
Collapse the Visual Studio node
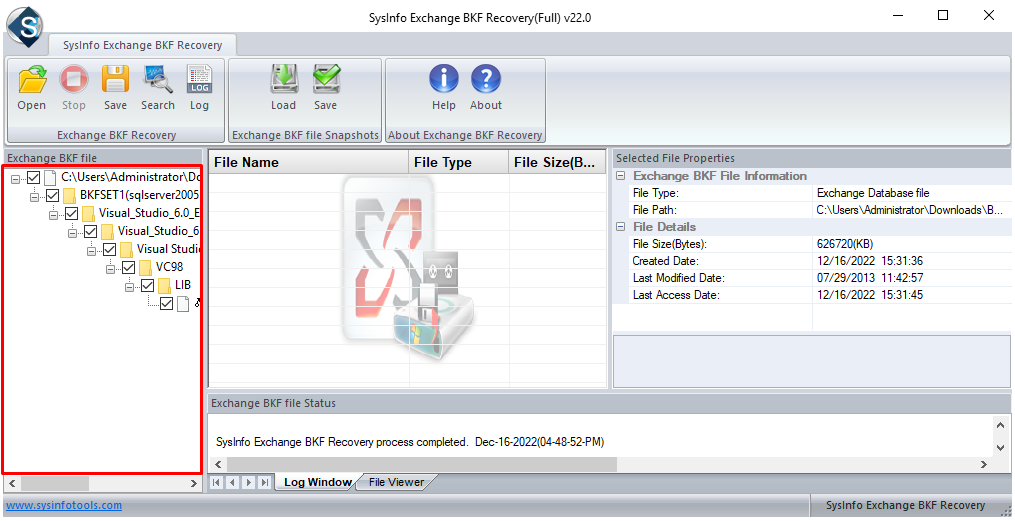91,251
